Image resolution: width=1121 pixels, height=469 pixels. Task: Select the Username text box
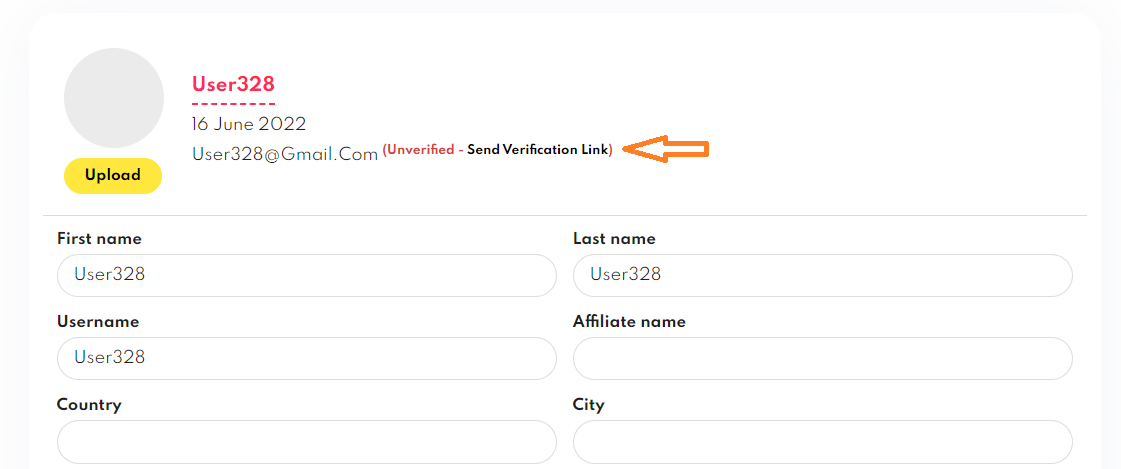pyautogui.click(x=307, y=358)
